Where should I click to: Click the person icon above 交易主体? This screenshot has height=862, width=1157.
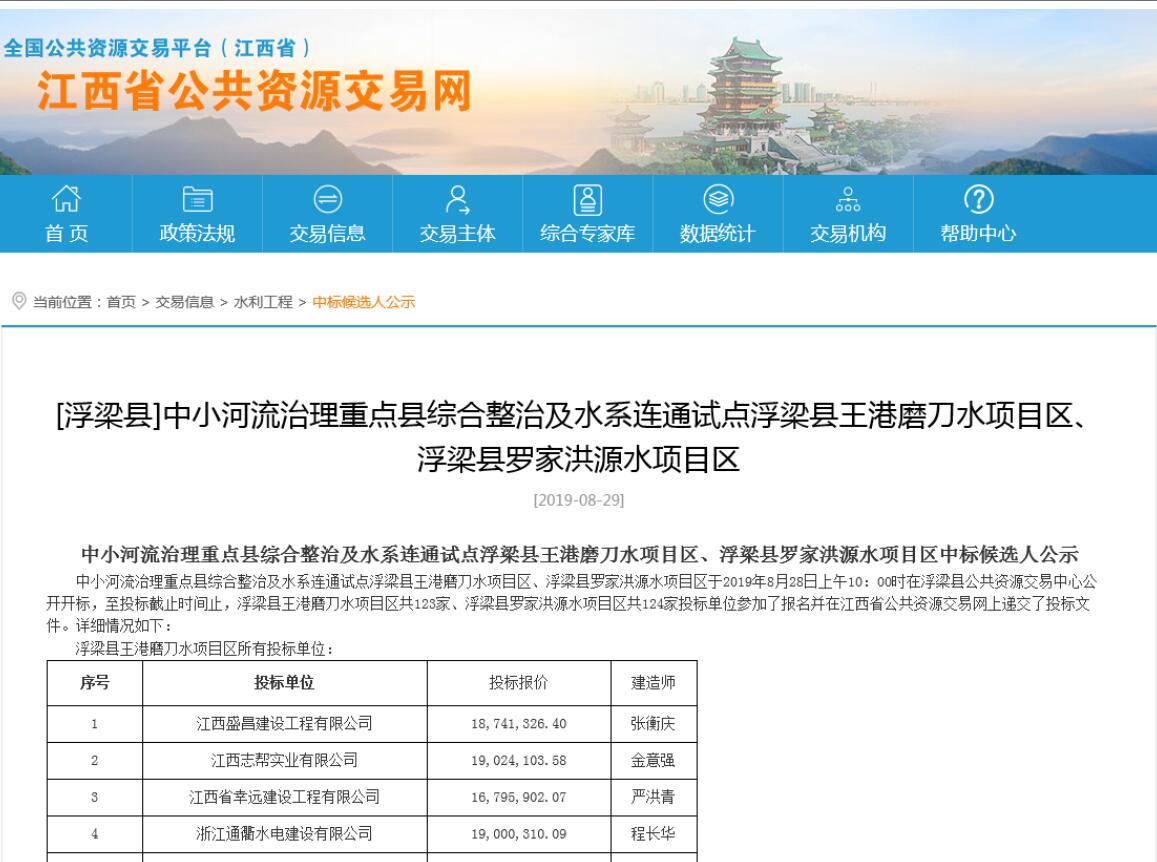pyautogui.click(x=457, y=199)
